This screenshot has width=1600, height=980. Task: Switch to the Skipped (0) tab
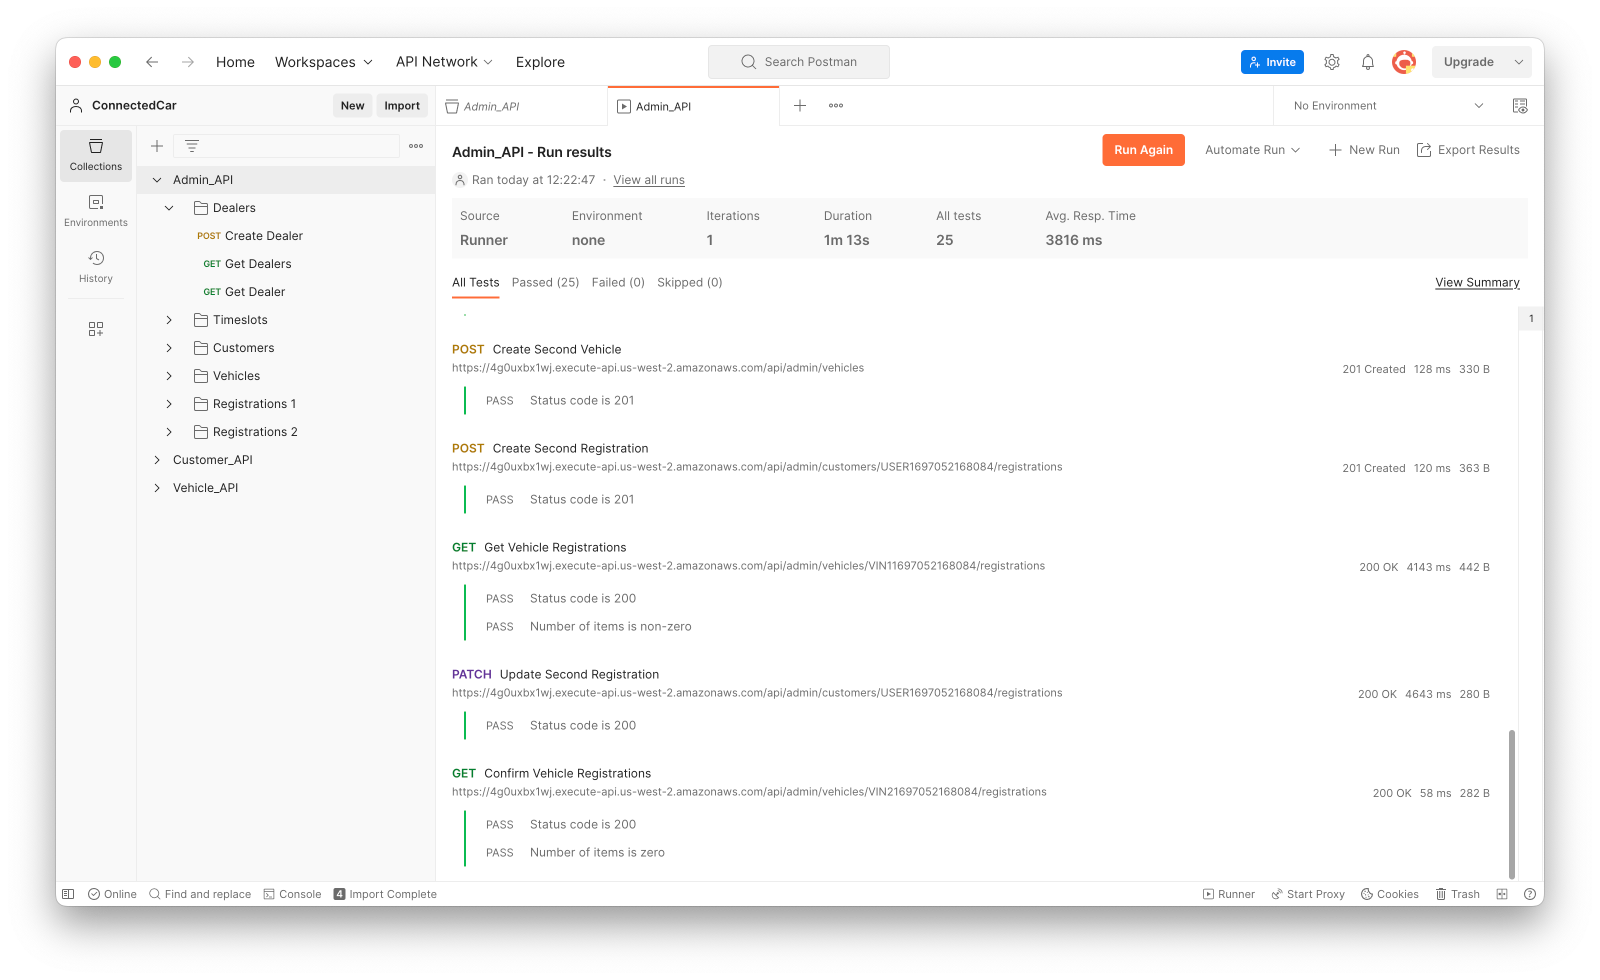pyautogui.click(x=689, y=283)
